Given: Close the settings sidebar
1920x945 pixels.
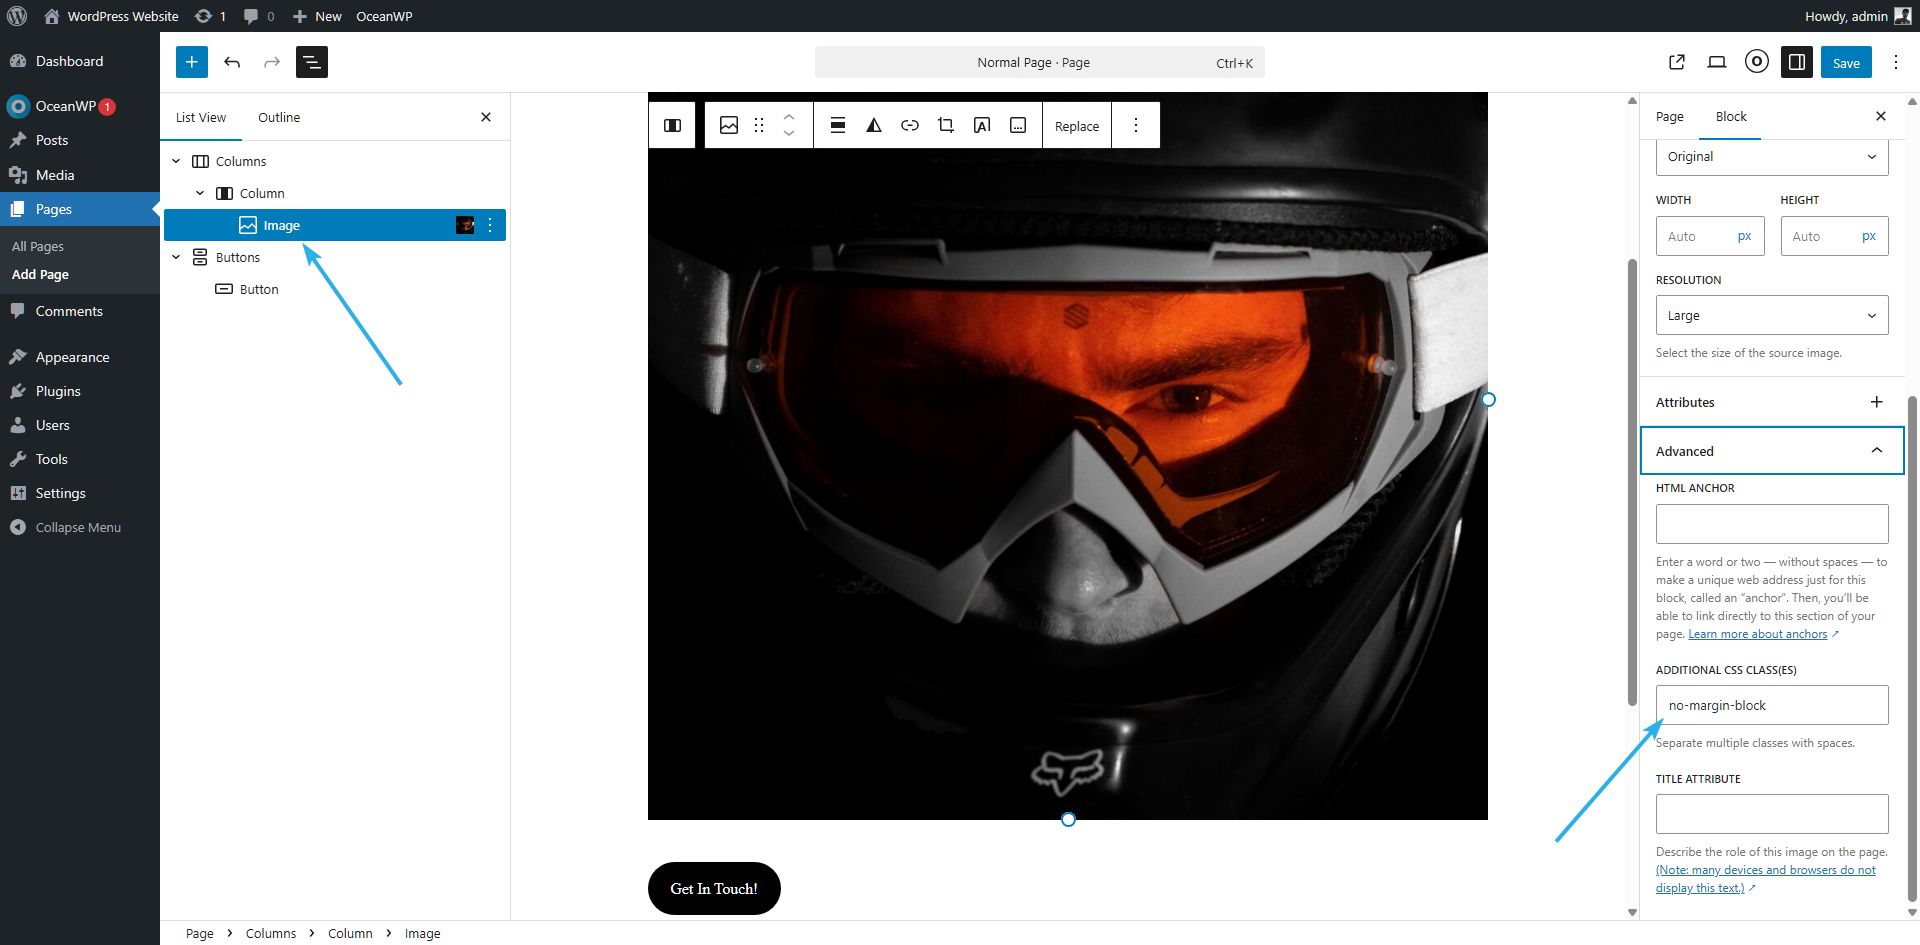Looking at the screenshot, I should (1881, 116).
